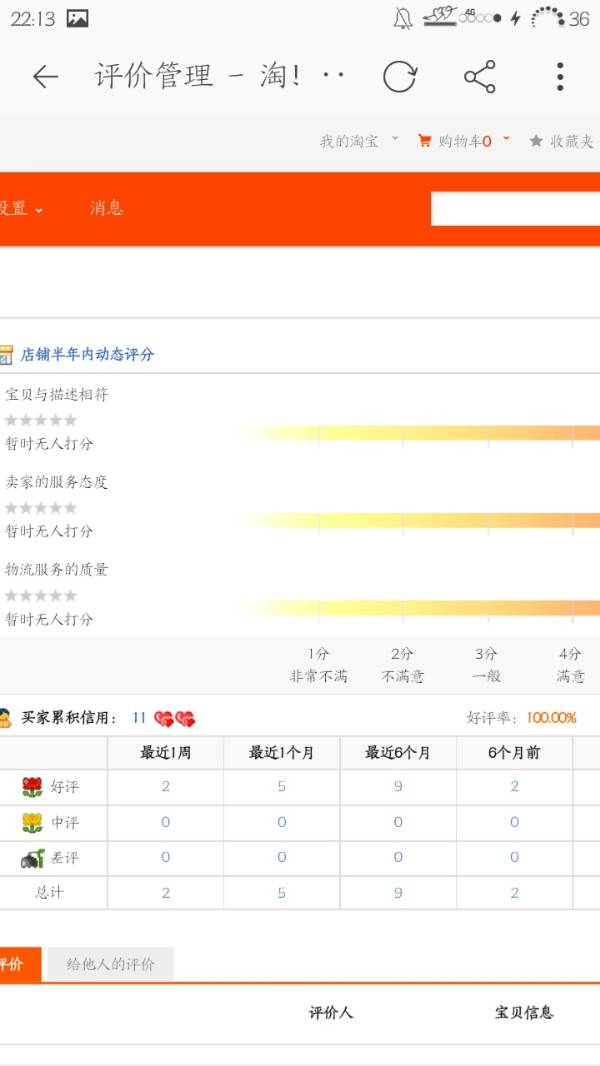Tap the gray stars under 卖家的服务态度
Screen dimensions: 600x1066
pyautogui.click(x=41, y=508)
